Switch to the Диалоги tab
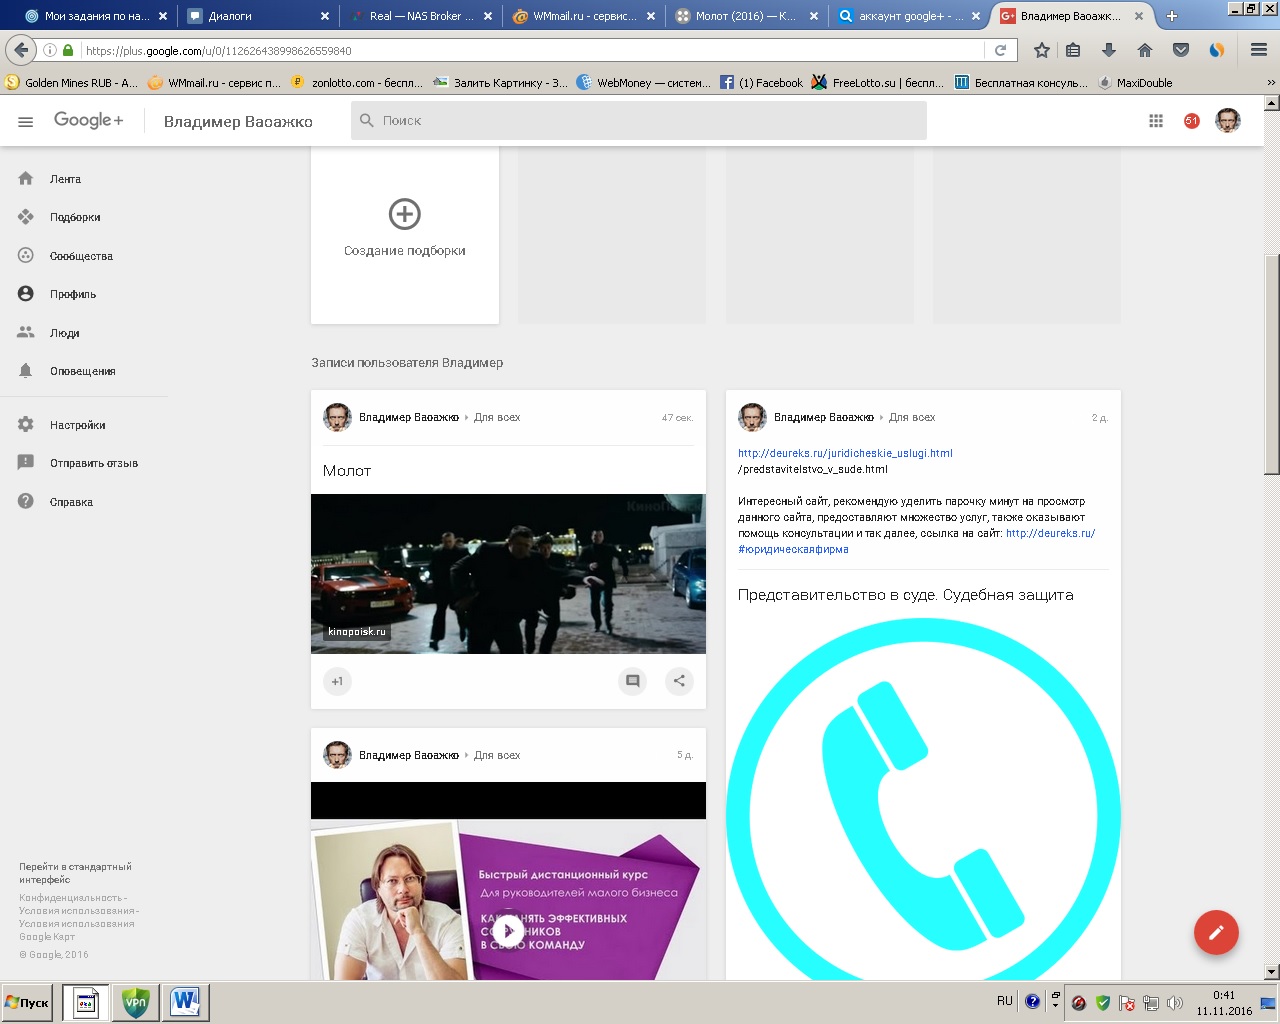This screenshot has height=1024, width=1280. [257, 16]
